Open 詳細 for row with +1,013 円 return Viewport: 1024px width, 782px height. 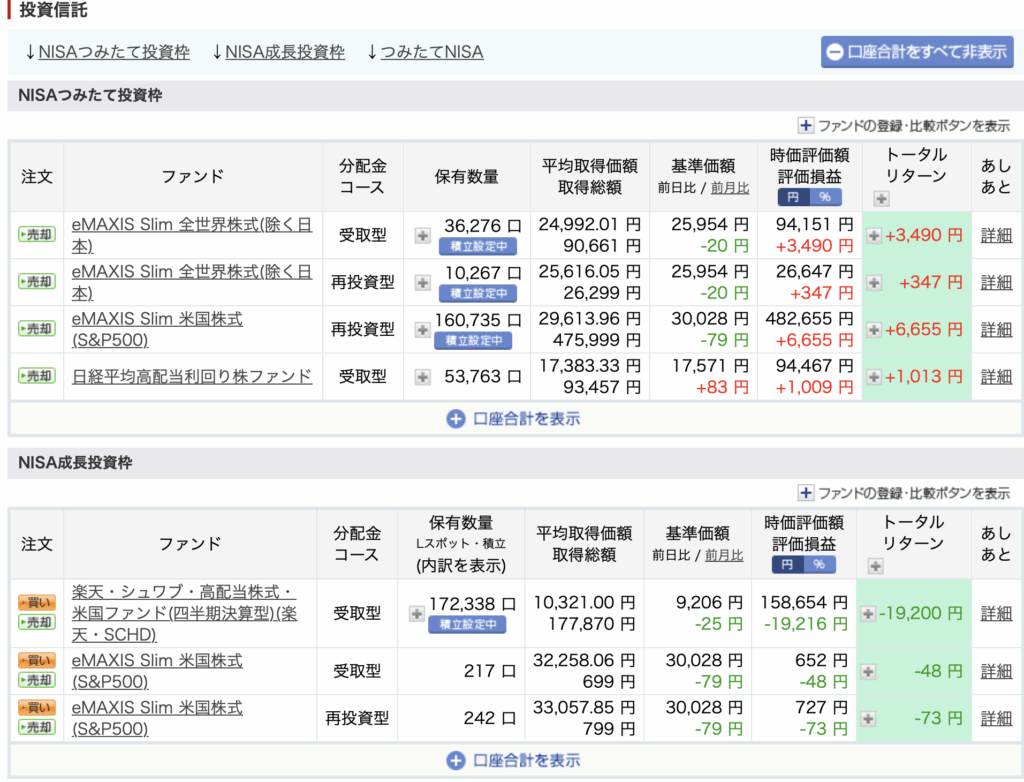tap(996, 376)
